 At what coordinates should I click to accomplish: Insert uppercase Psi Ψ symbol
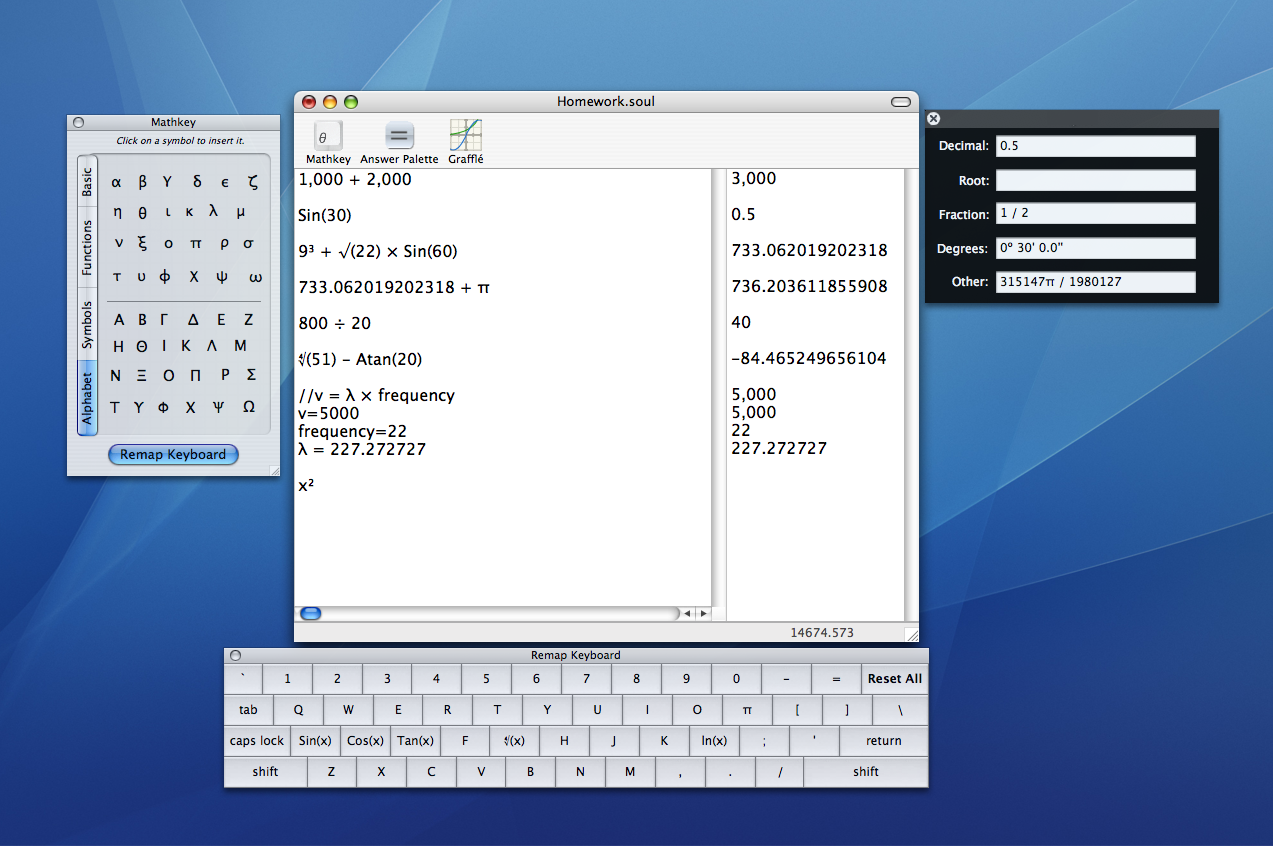point(218,407)
